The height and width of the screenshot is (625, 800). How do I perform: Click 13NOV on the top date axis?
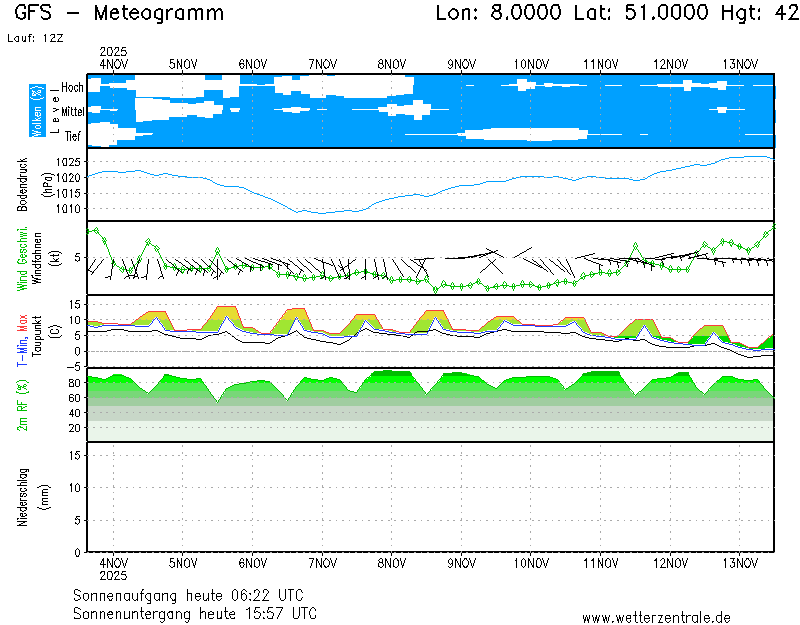pyautogui.click(x=739, y=64)
